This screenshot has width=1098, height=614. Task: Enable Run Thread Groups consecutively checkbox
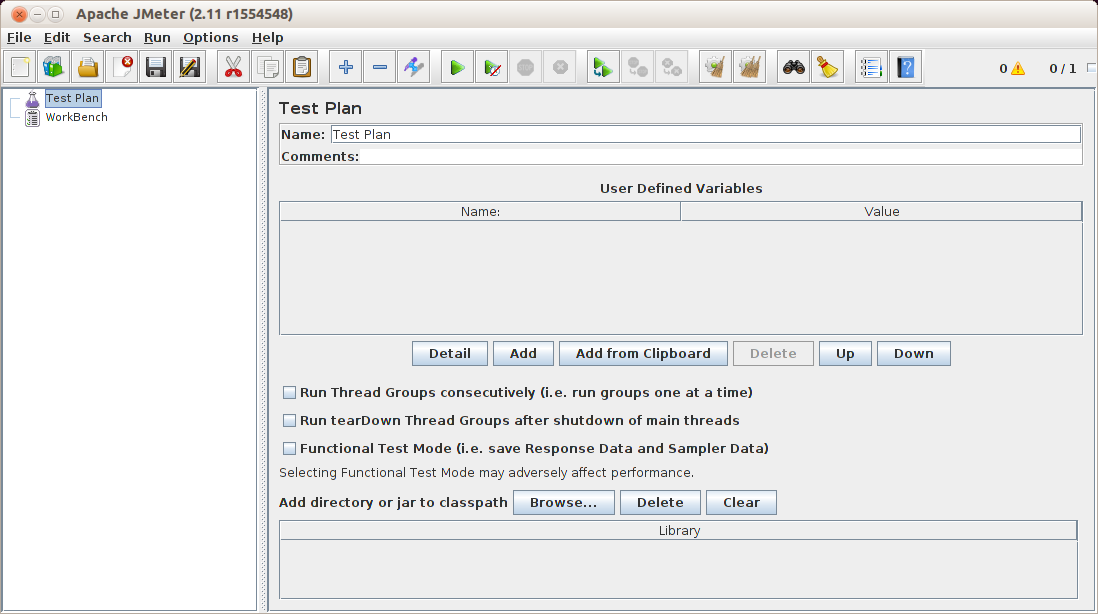click(x=289, y=393)
